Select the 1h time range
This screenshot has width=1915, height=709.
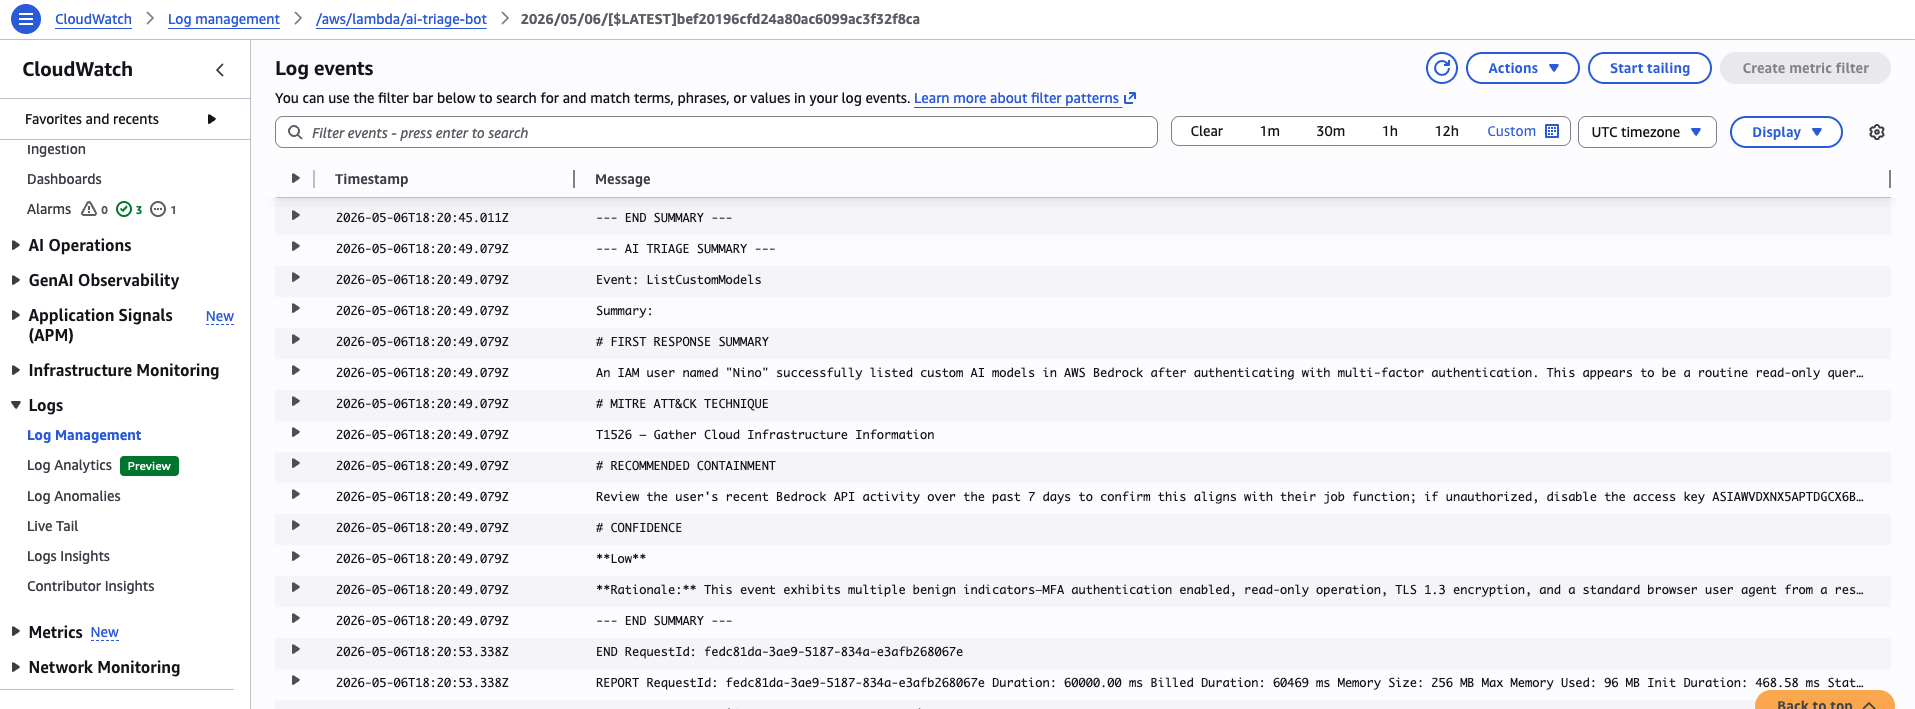coord(1389,131)
